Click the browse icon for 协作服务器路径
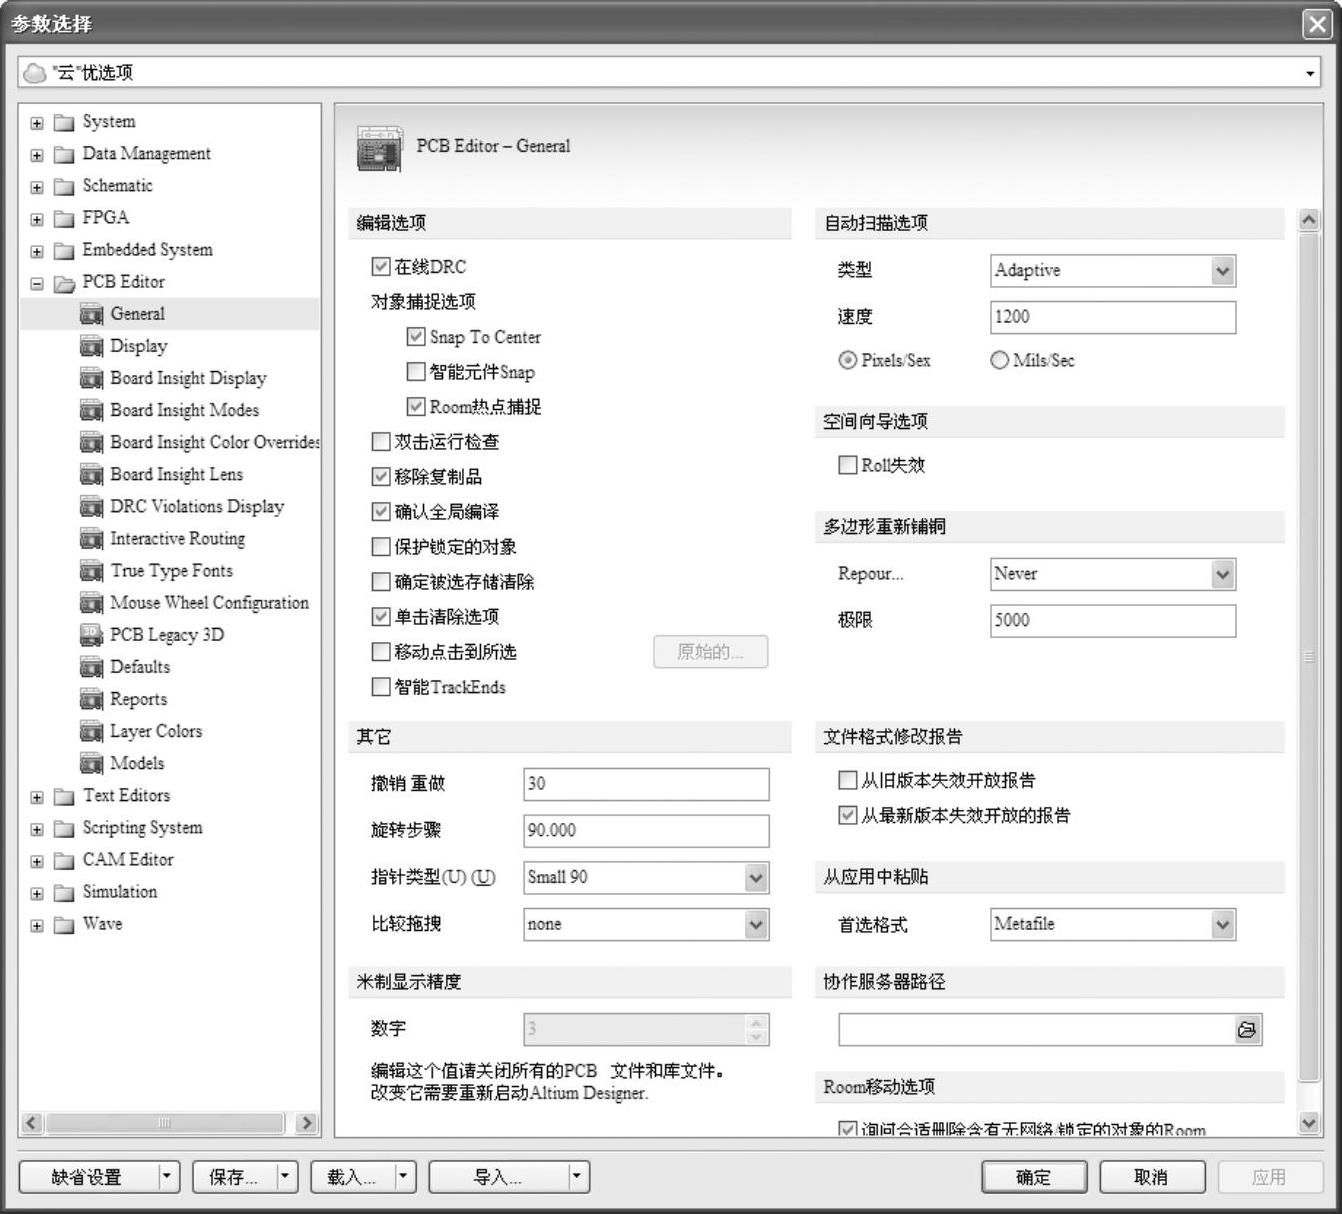 click(x=1247, y=1029)
